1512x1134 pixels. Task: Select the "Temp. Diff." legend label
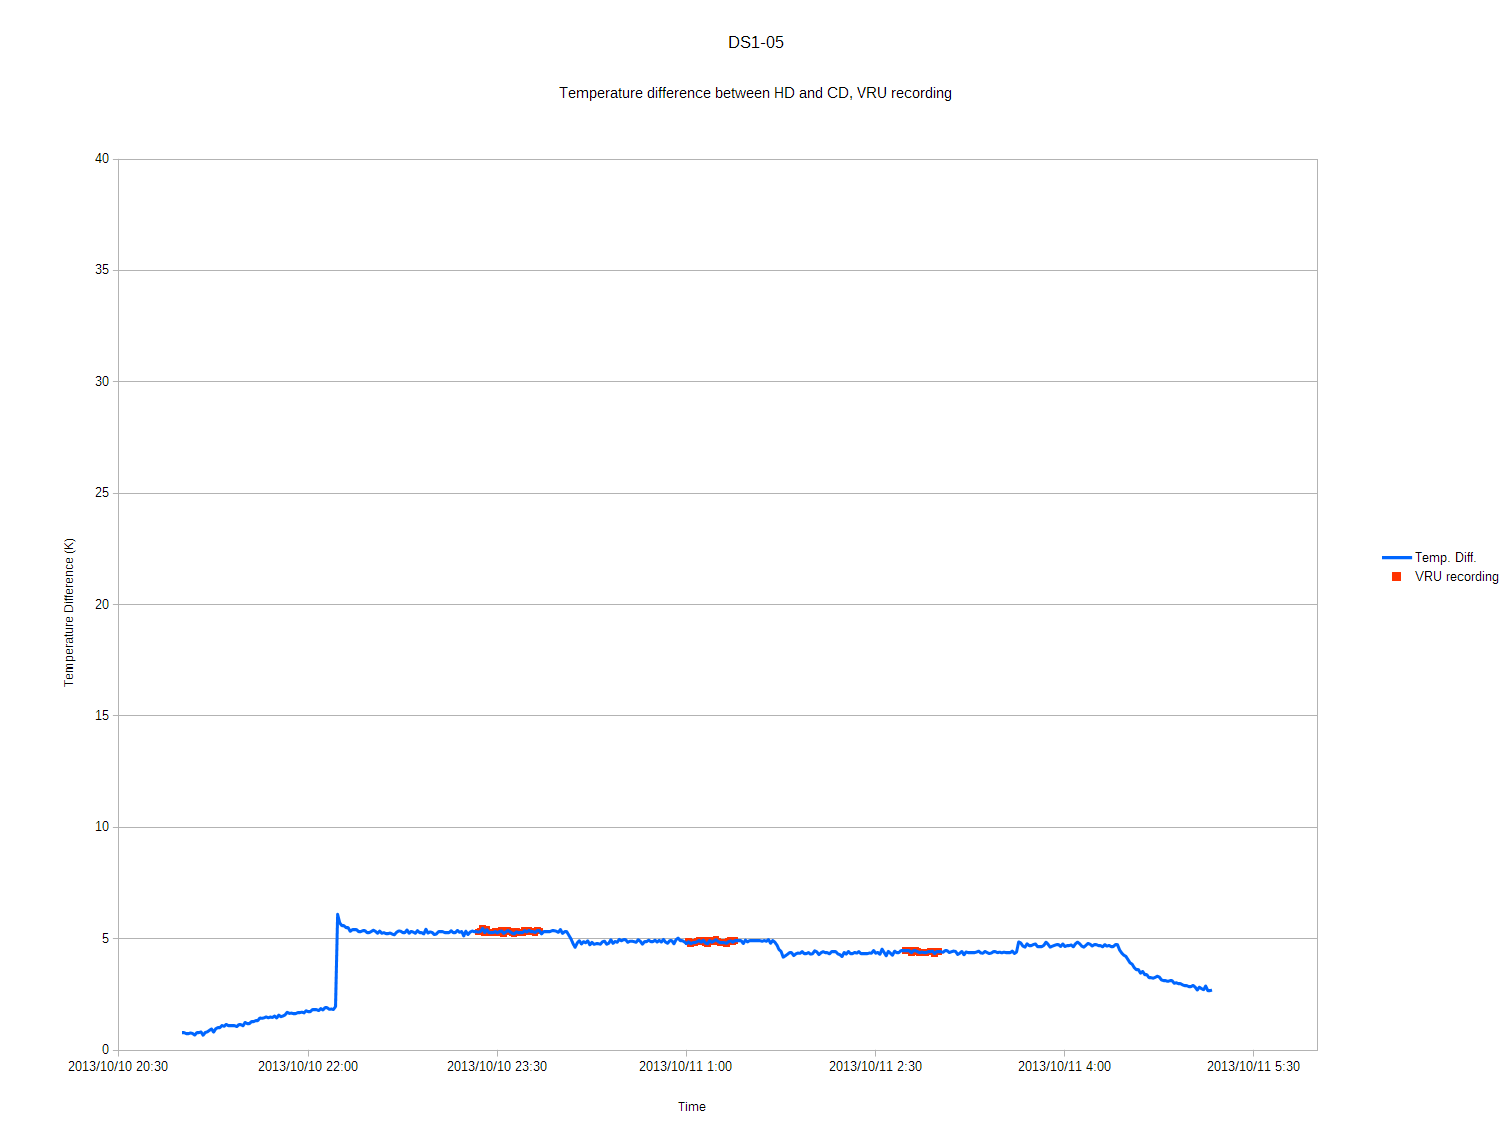point(1445,558)
